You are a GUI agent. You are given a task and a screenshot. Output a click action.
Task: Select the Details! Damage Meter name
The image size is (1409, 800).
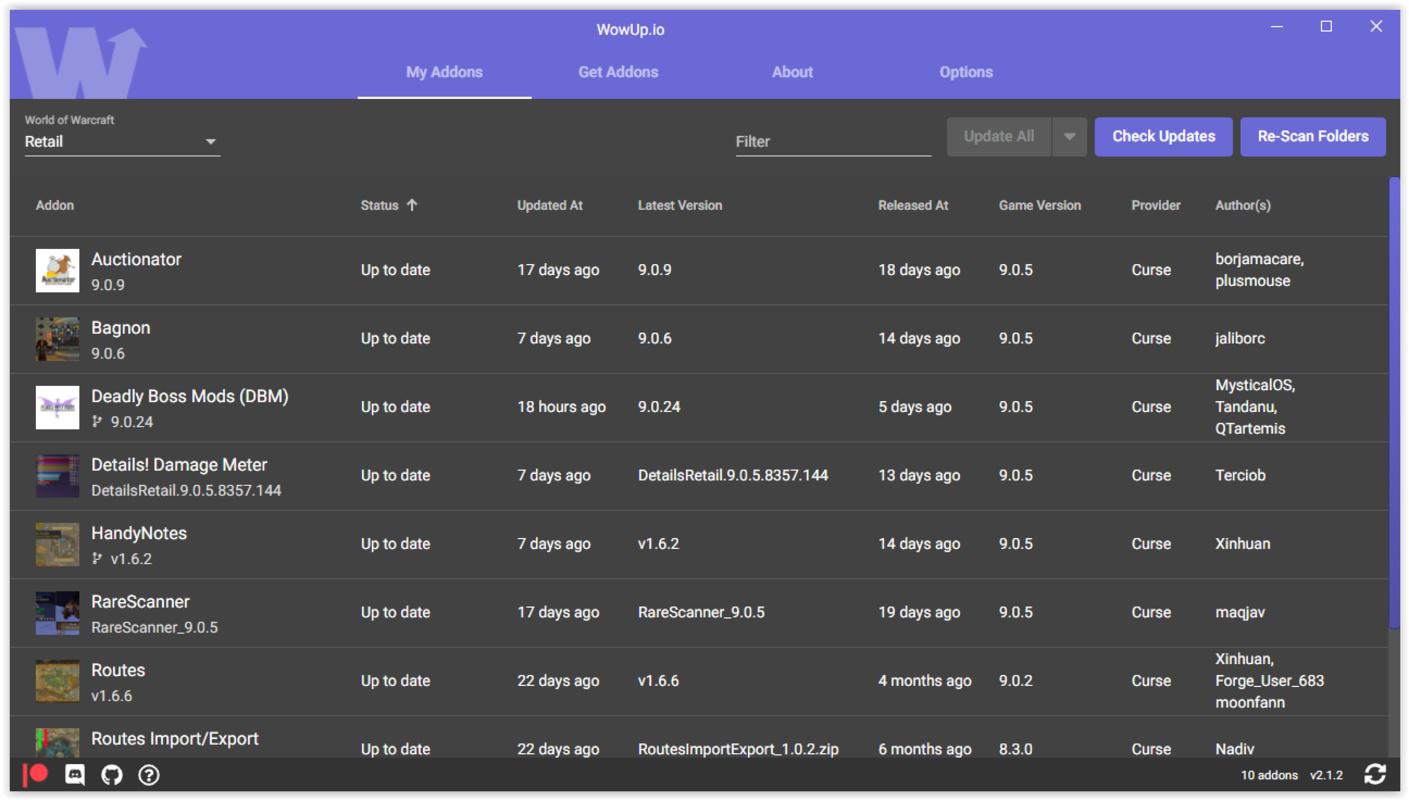[179, 465]
